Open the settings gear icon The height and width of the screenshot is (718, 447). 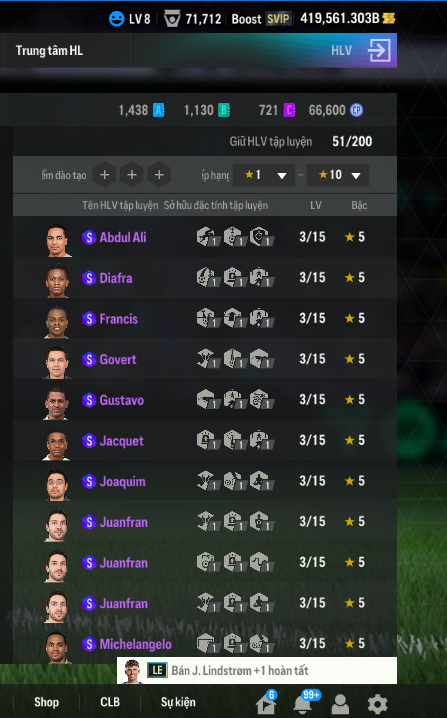[x=377, y=704]
